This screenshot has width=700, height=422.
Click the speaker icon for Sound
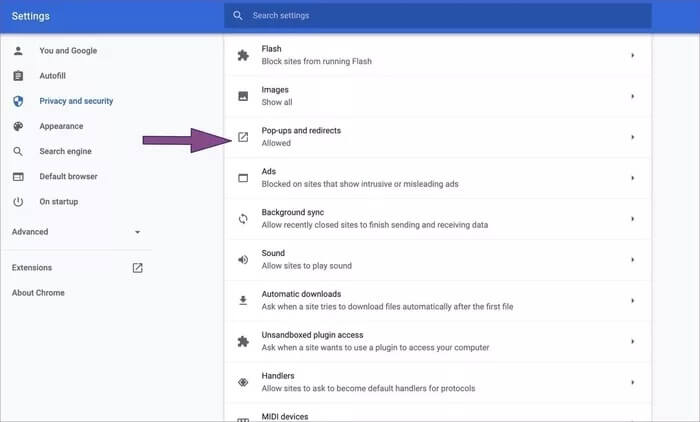[243, 259]
